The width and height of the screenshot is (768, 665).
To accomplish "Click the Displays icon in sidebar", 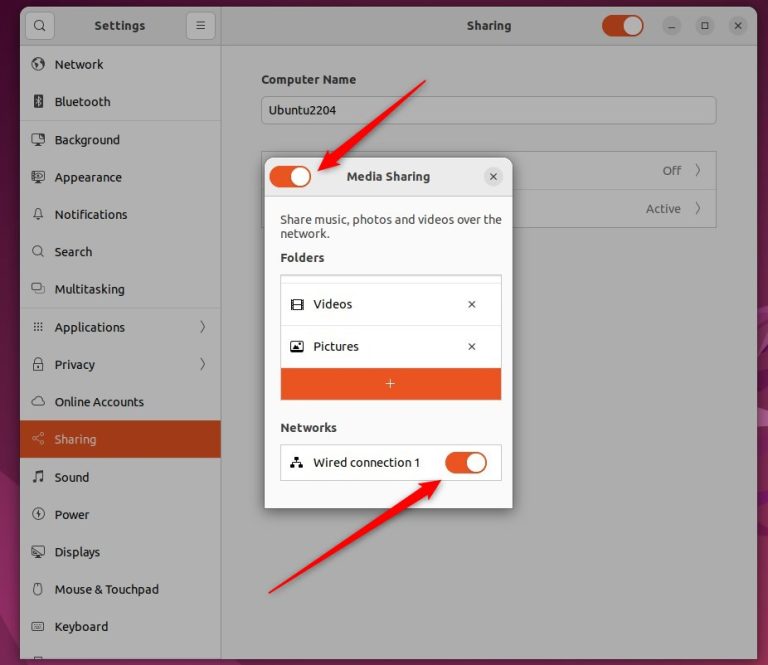I will 38,551.
